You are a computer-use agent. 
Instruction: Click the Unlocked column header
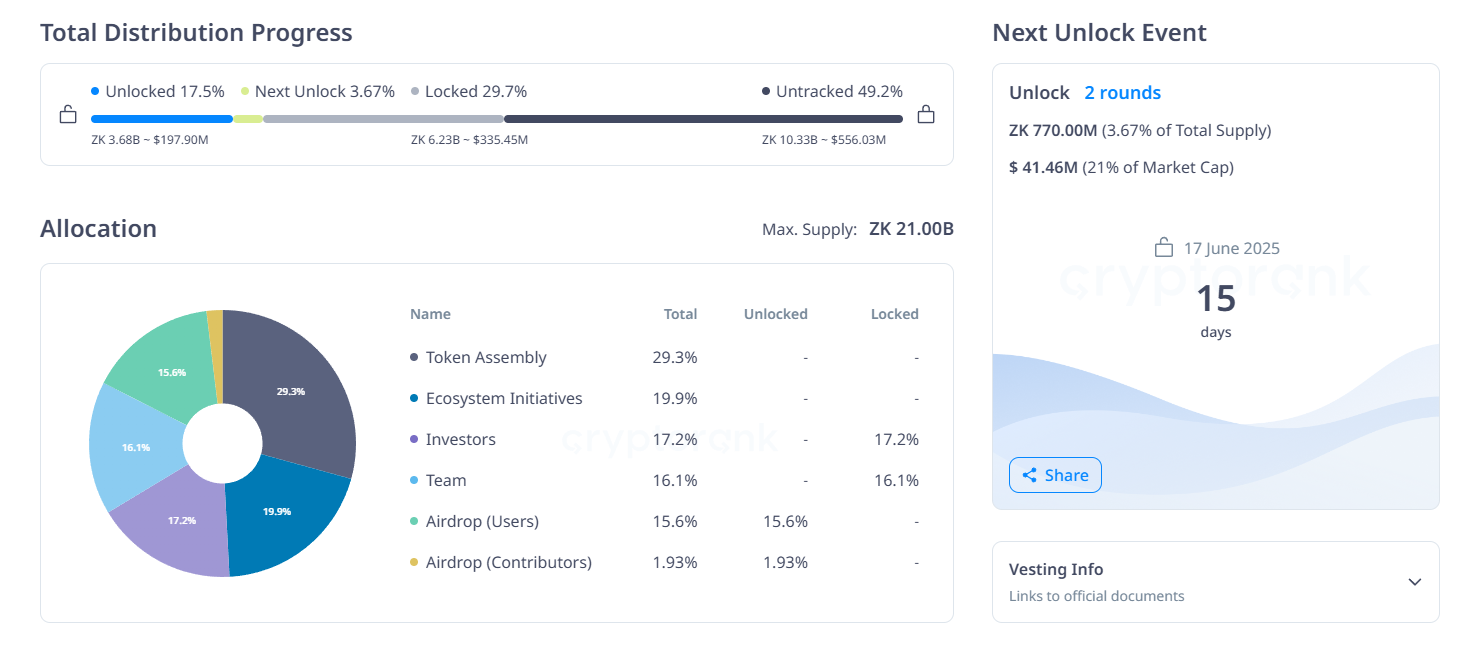click(x=775, y=314)
